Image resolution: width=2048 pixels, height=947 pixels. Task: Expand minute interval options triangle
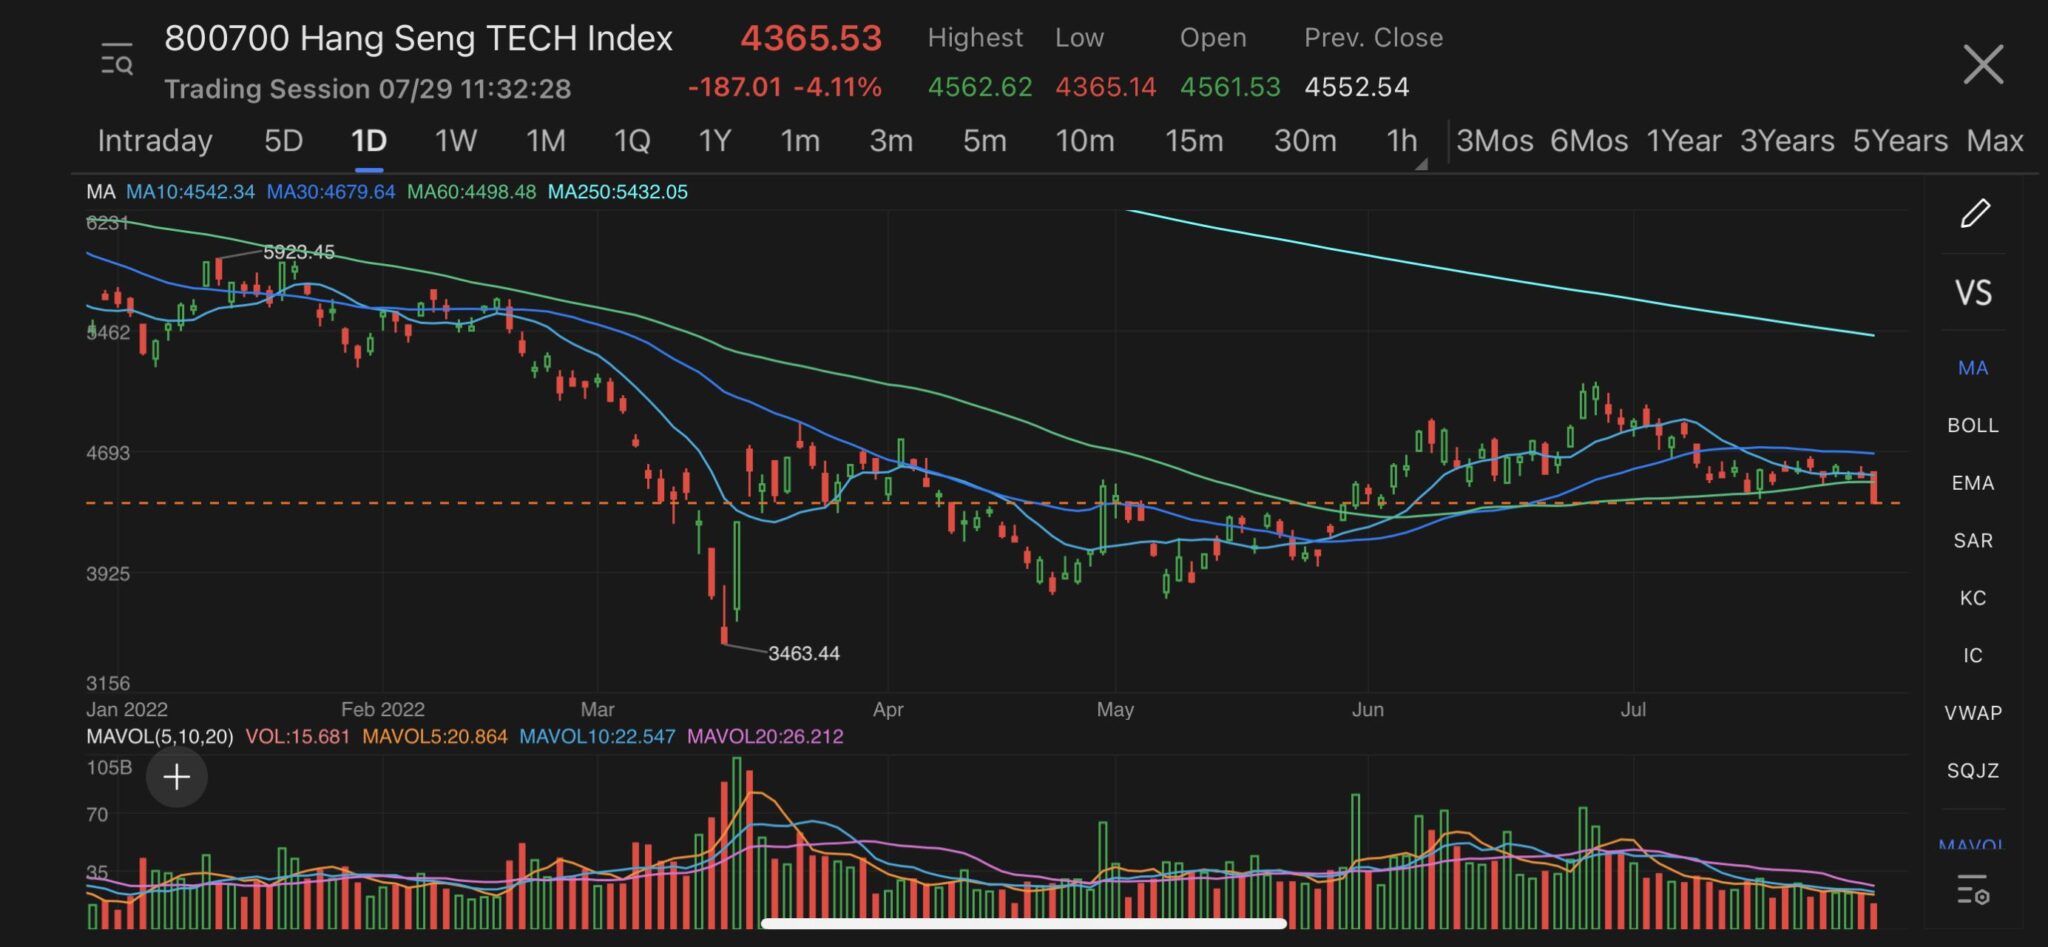tap(1421, 163)
